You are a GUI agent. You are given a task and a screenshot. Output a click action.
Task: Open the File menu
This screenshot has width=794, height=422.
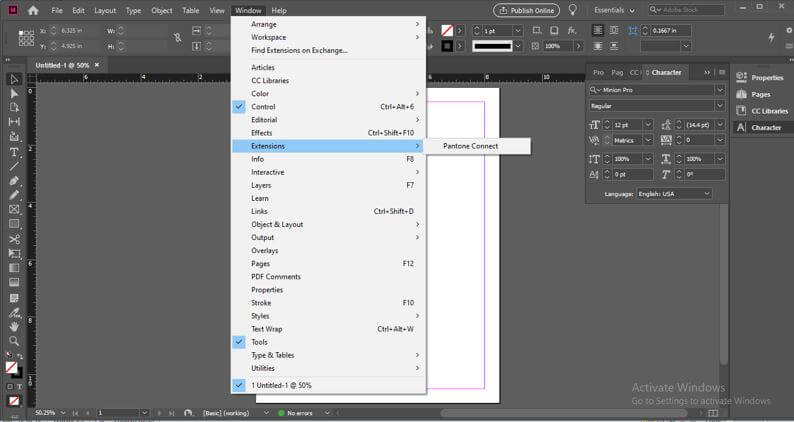57,10
